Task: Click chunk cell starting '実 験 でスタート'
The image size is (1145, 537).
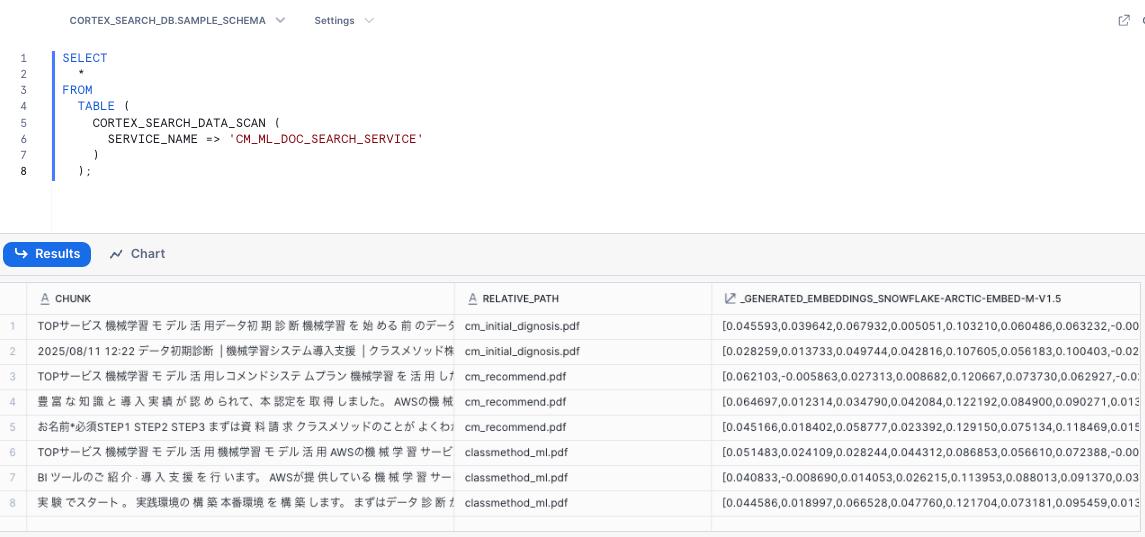Action: click(240, 503)
